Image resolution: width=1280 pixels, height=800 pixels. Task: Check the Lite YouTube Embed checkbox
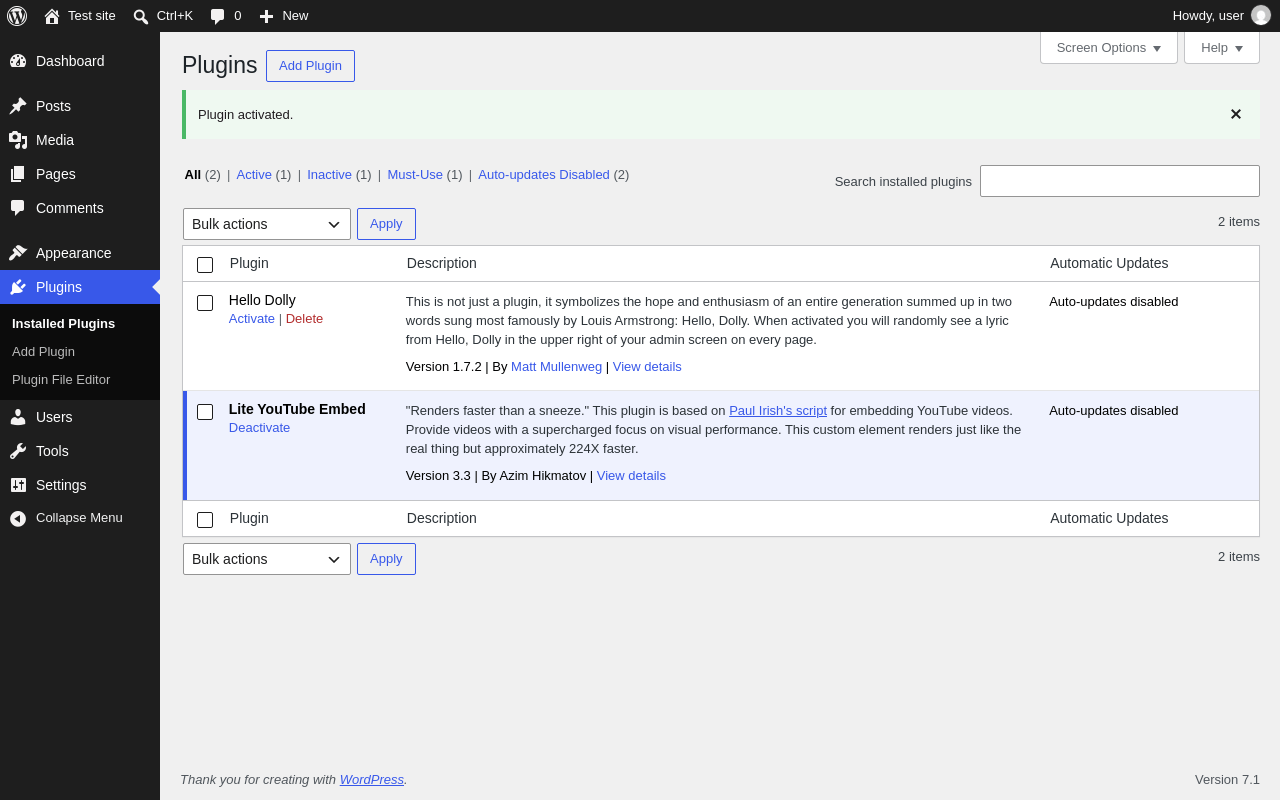pos(205,412)
